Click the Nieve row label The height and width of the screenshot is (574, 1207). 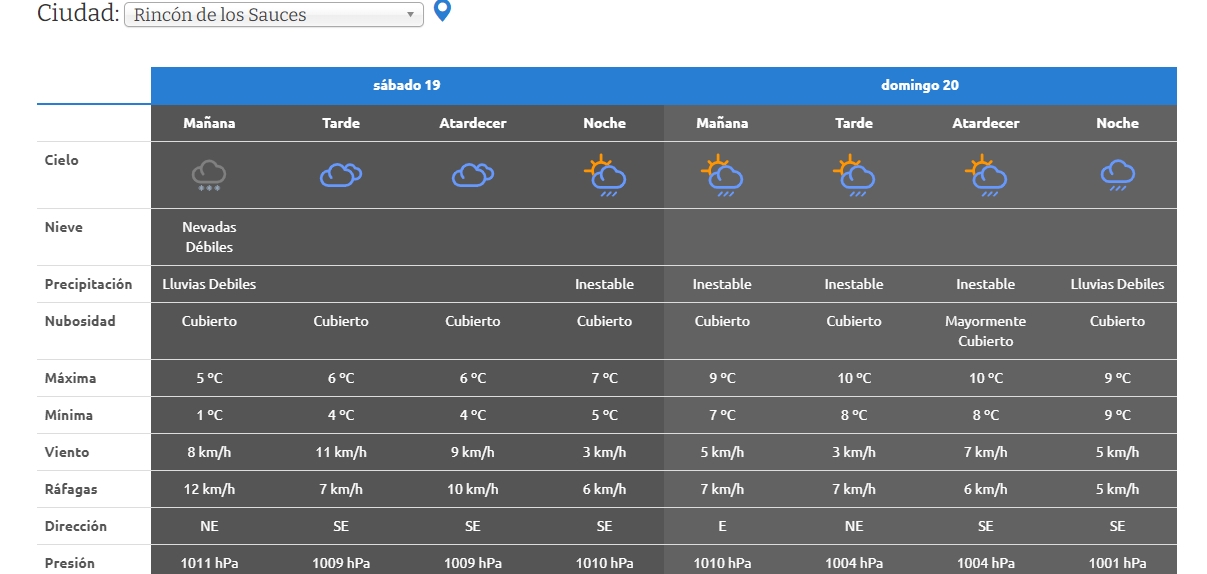63,227
